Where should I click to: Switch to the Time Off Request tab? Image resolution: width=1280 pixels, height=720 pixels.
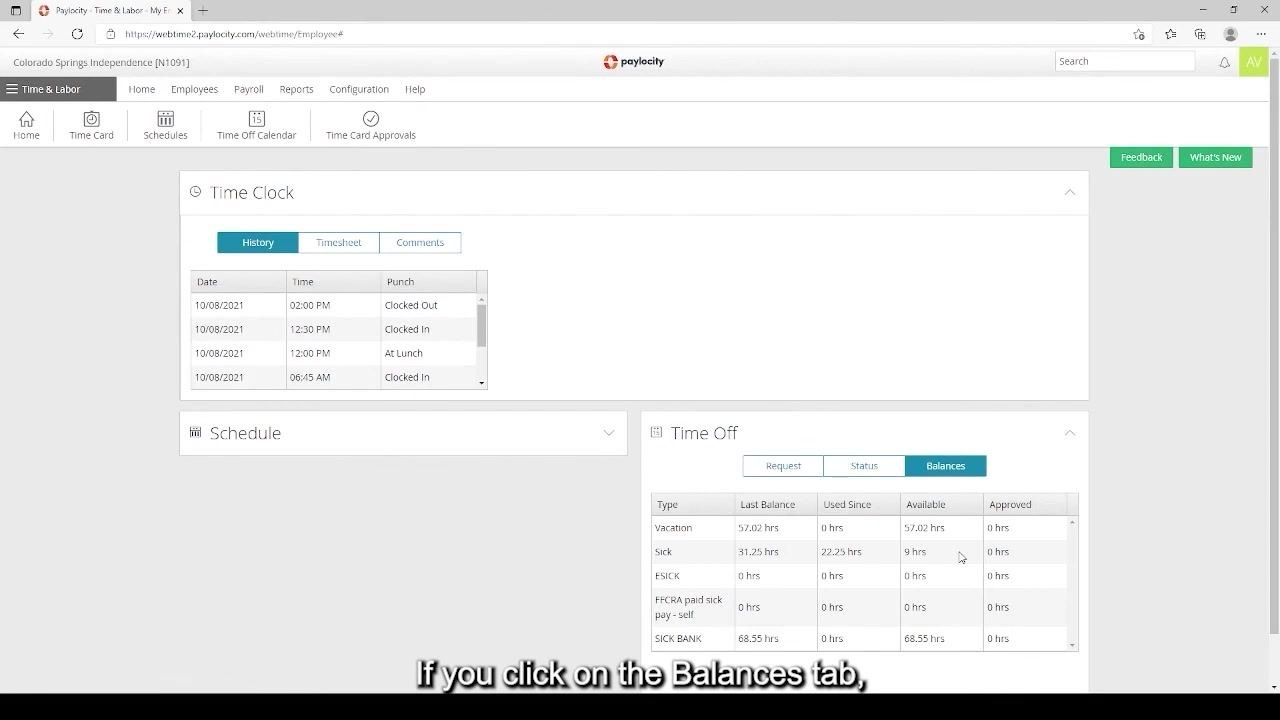pyautogui.click(x=783, y=466)
